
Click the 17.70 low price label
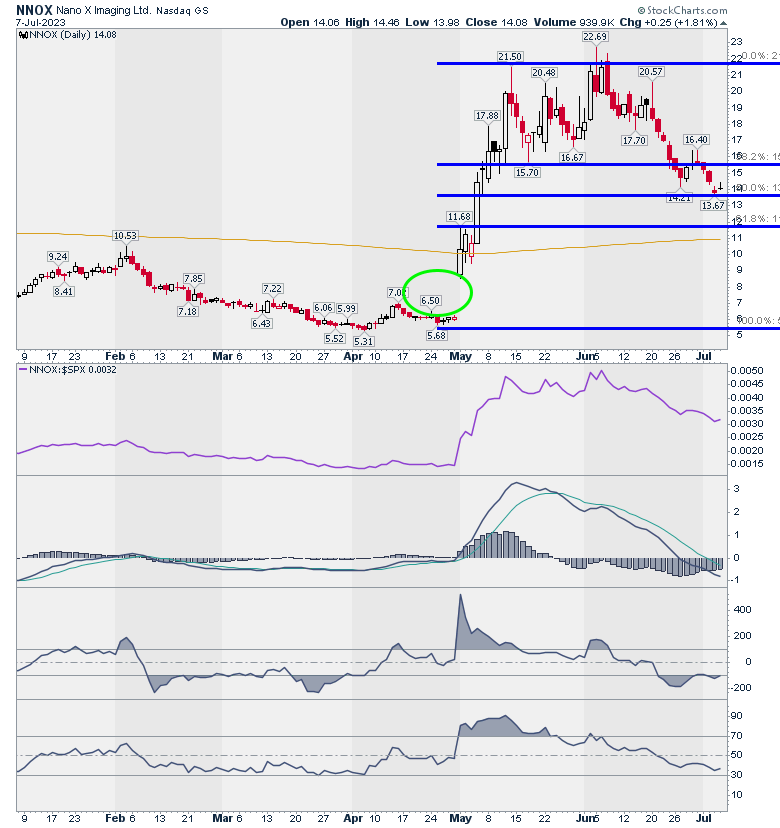coord(634,140)
